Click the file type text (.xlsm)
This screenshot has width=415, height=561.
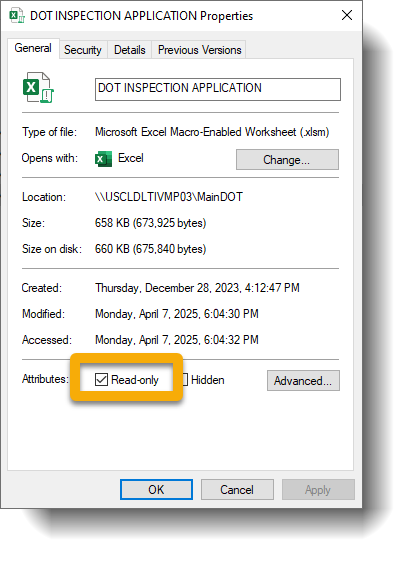[x=212, y=132]
